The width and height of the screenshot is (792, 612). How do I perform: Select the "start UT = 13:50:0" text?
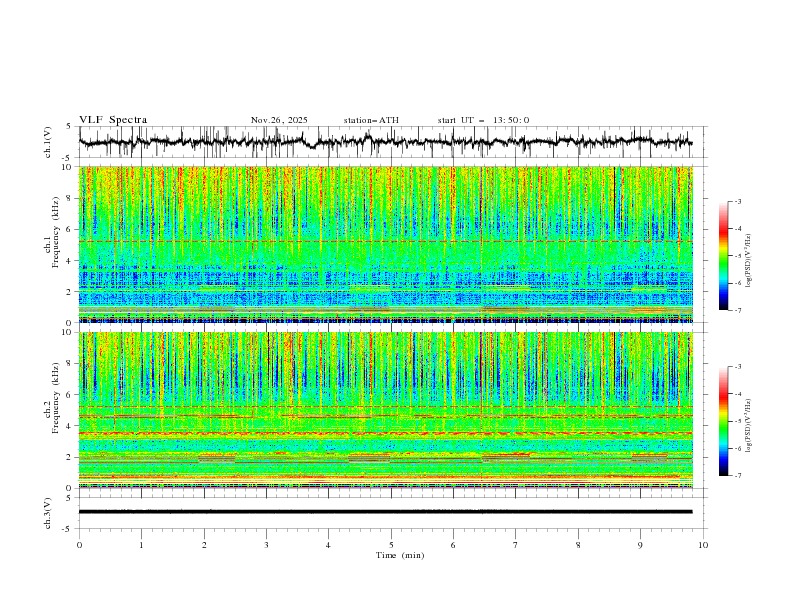483,120
